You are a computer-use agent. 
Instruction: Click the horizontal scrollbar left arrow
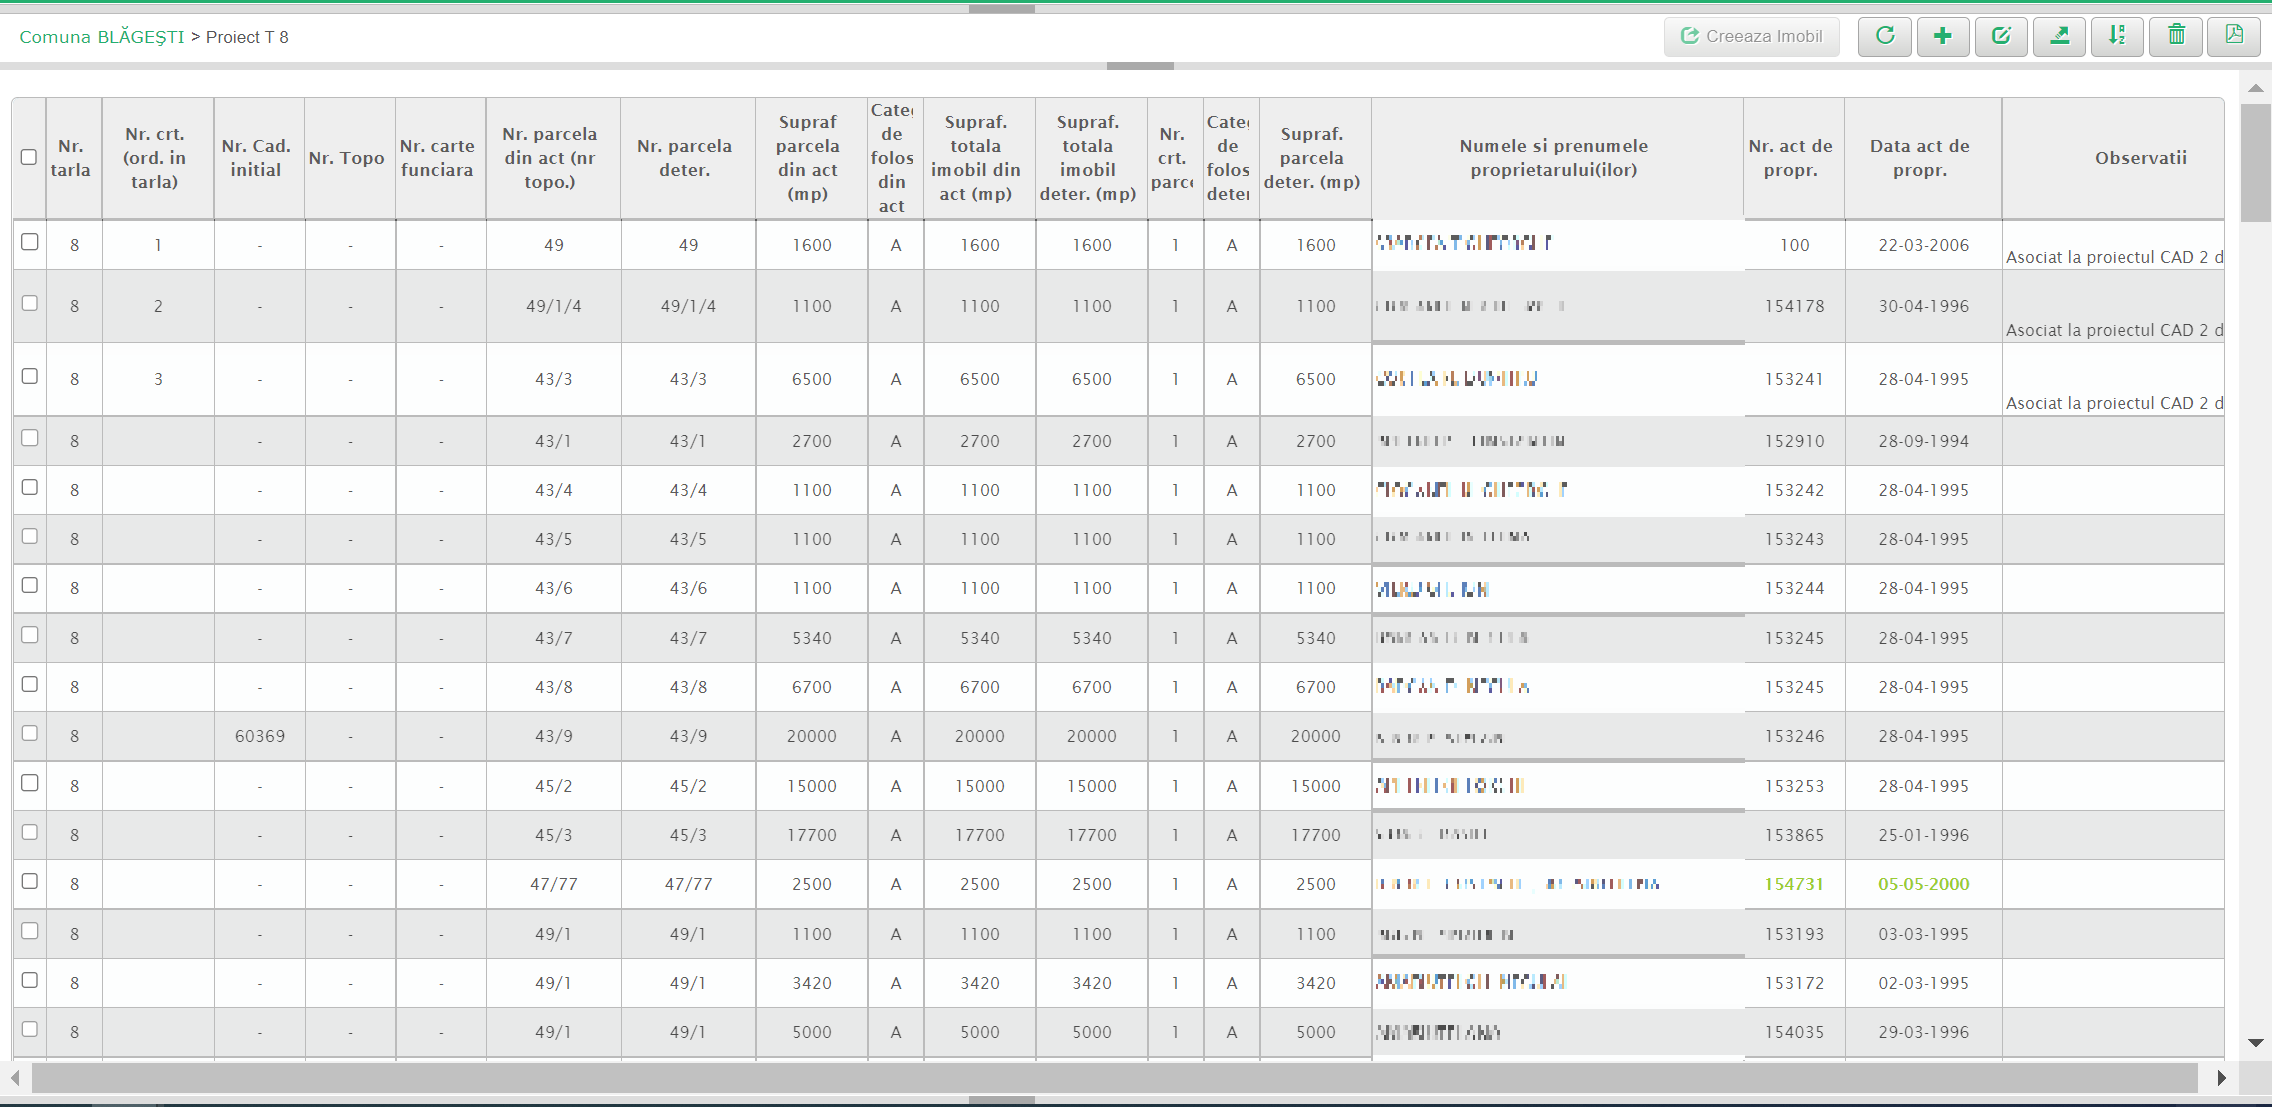(x=16, y=1078)
